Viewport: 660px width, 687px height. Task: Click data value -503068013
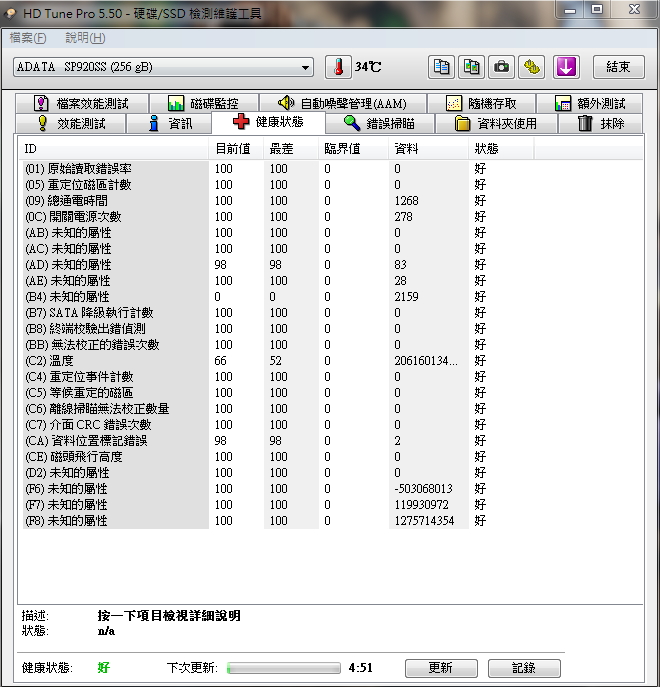pos(423,489)
